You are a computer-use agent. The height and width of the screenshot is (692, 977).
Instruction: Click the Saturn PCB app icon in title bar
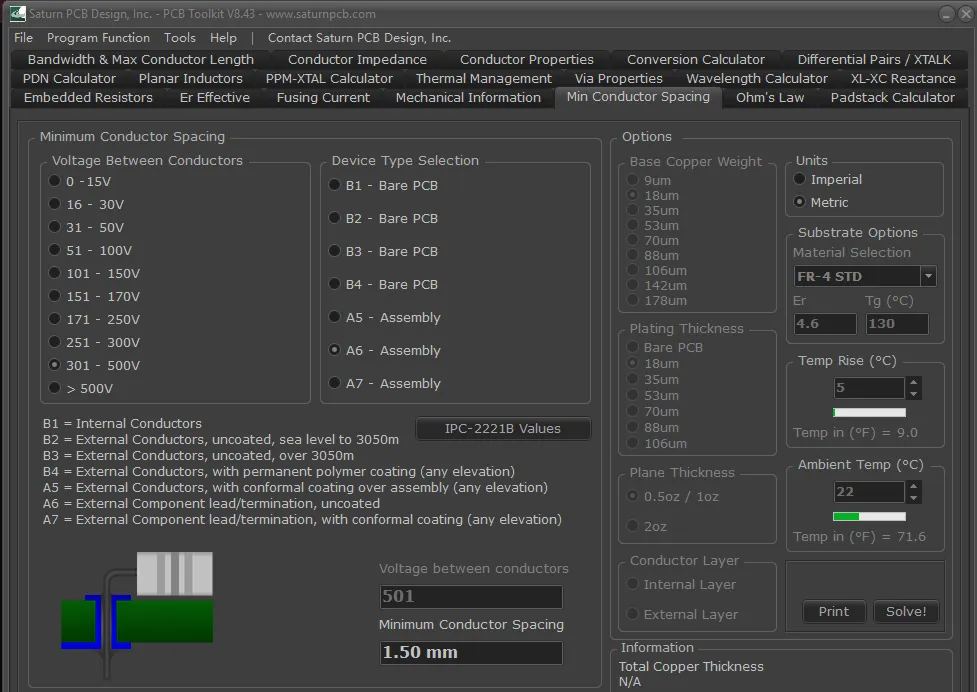tap(17, 13)
